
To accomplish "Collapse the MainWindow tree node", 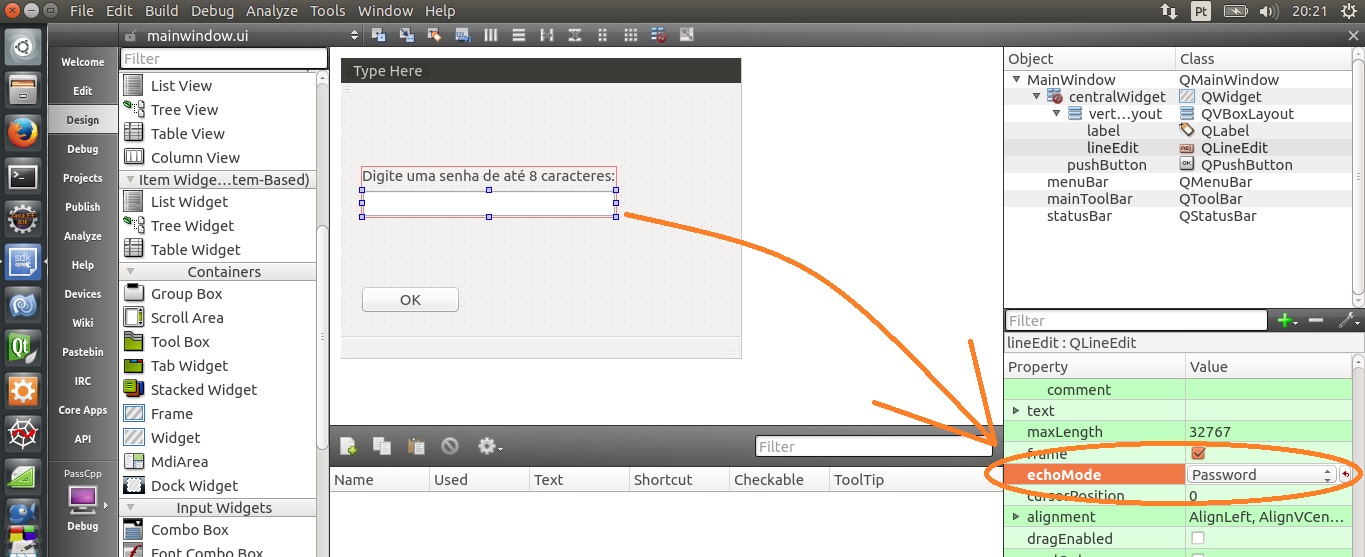I will coord(1016,80).
